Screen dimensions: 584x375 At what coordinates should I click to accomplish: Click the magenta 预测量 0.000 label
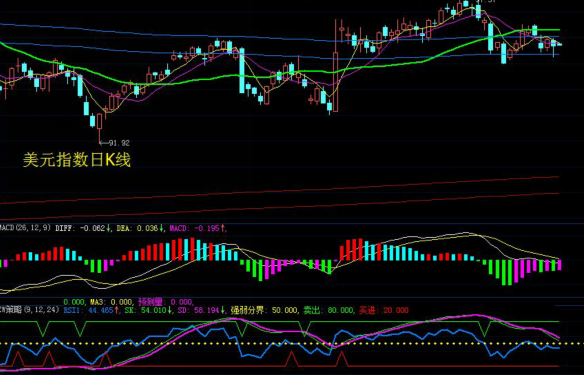[165, 302]
